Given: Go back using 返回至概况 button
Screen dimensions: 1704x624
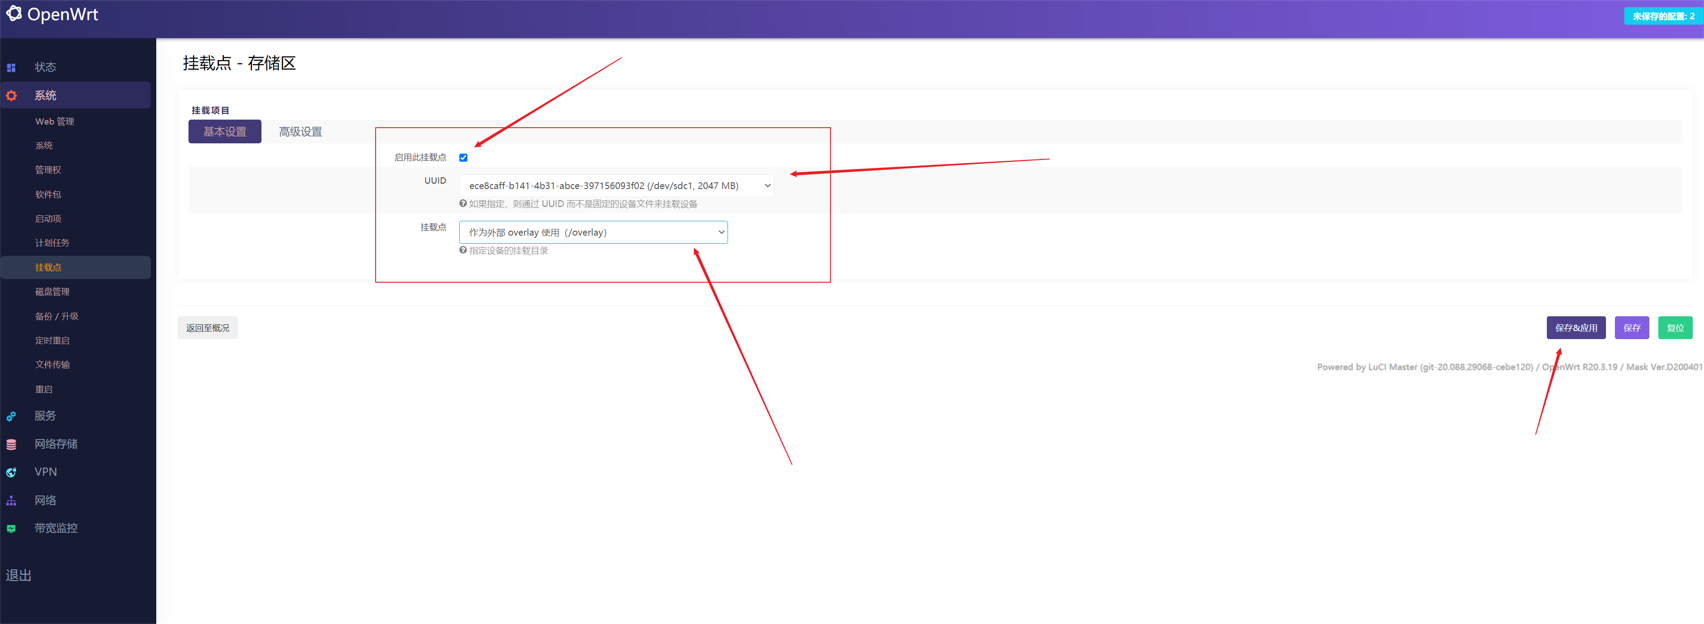Looking at the screenshot, I should point(208,328).
